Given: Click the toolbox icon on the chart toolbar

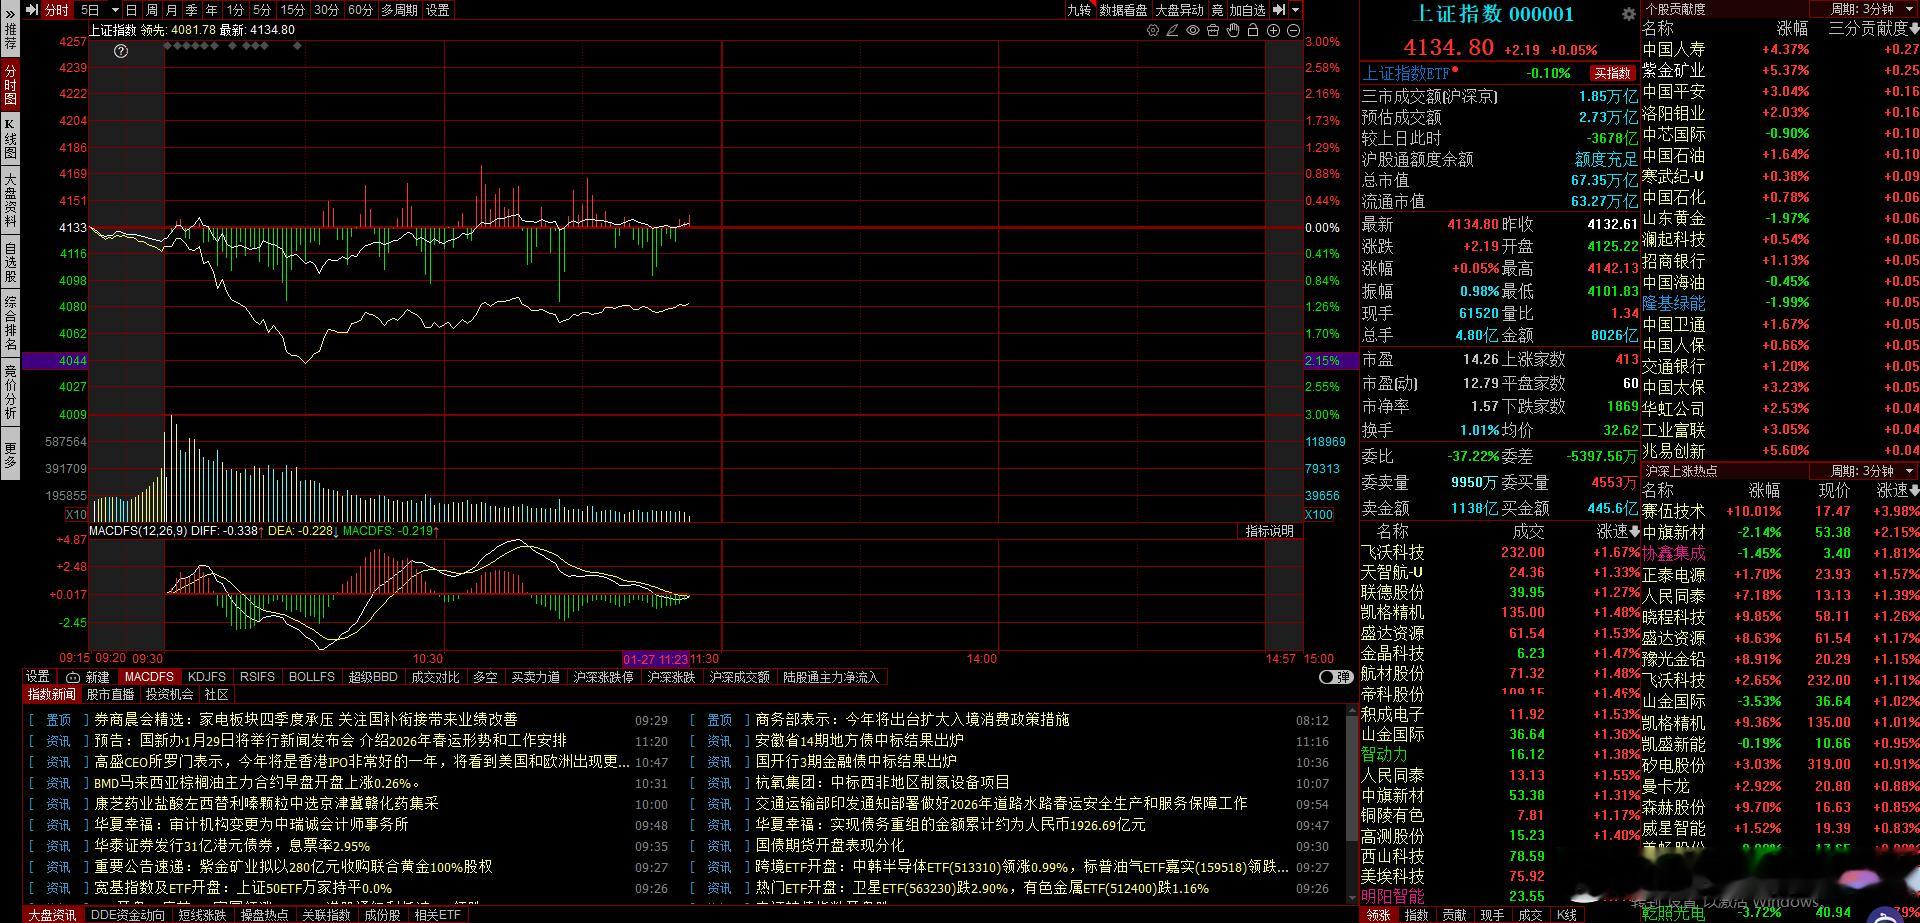Looking at the screenshot, I should (1212, 31).
